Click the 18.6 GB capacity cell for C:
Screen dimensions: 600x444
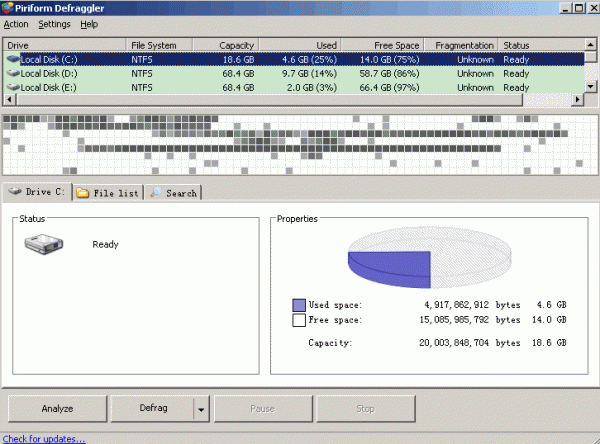[238, 59]
